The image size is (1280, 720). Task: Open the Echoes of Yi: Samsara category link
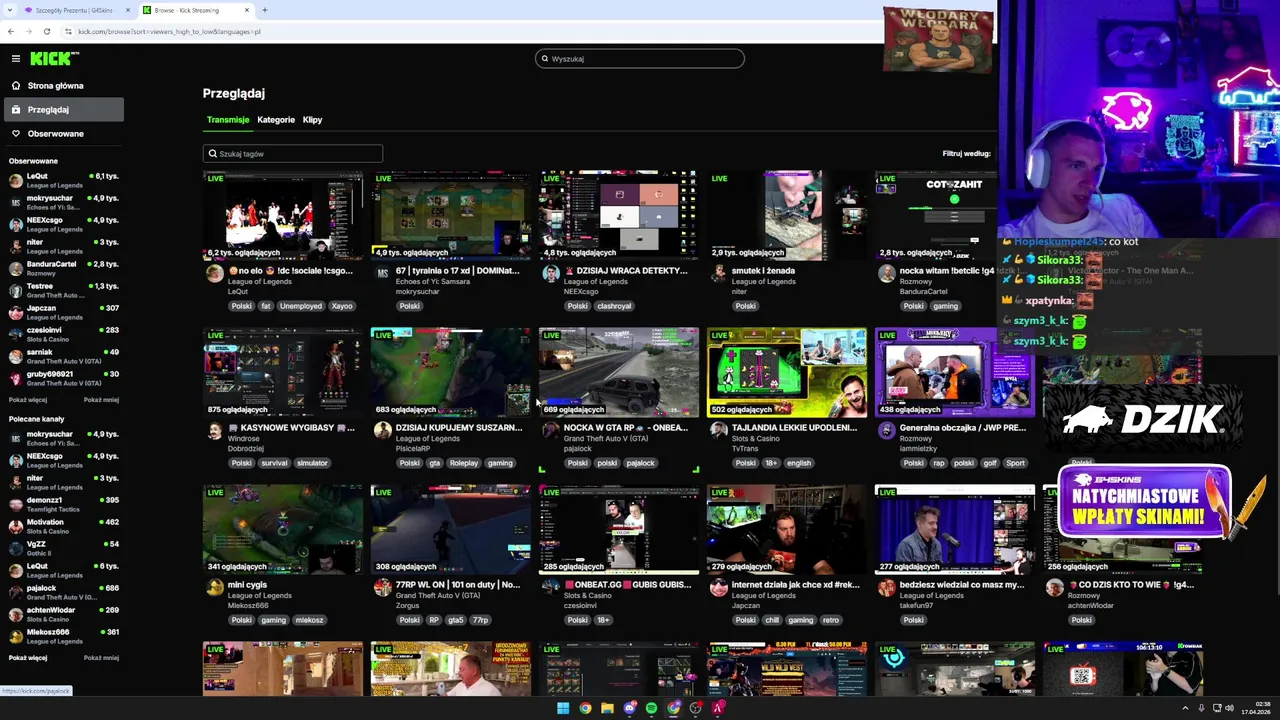click(x=432, y=281)
